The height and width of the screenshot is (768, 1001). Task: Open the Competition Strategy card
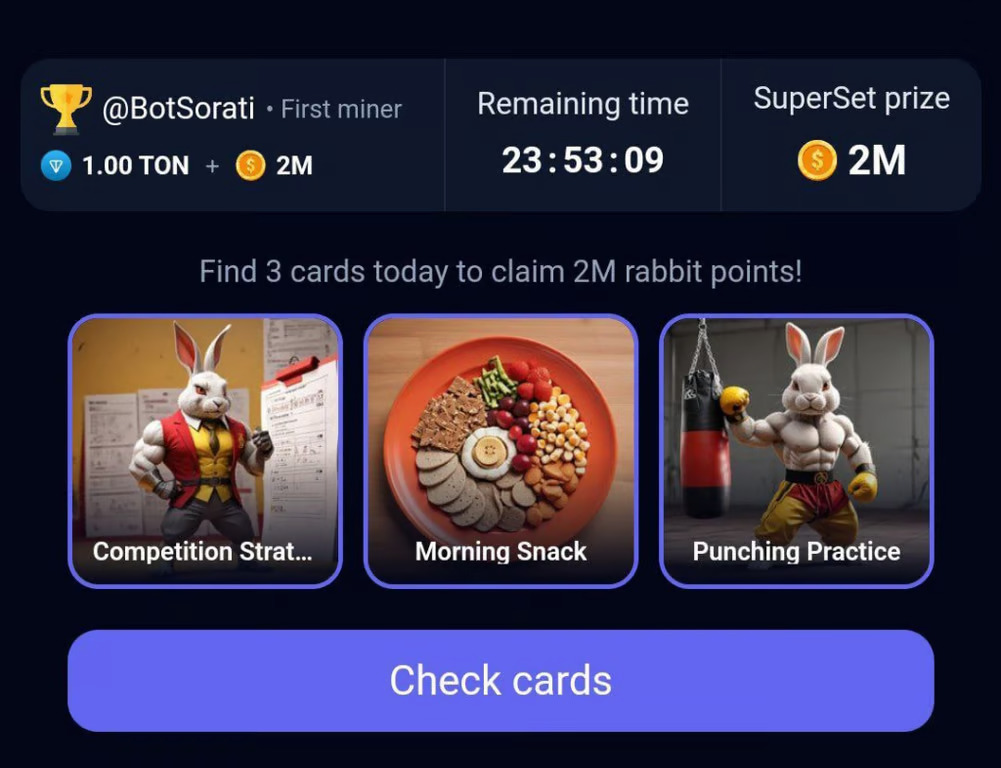pos(205,451)
